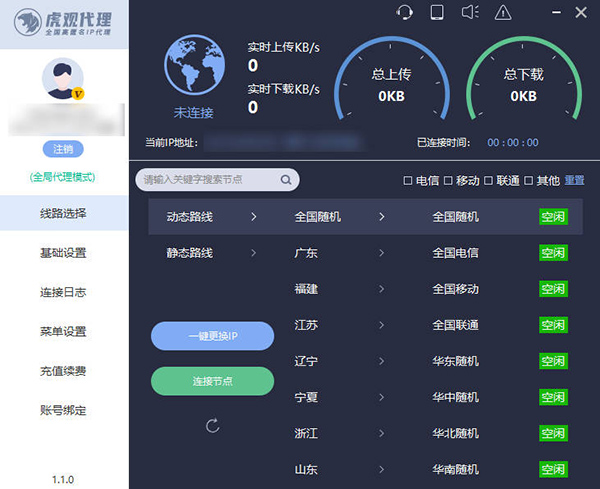Click the speaker announcement icon

(470, 12)
